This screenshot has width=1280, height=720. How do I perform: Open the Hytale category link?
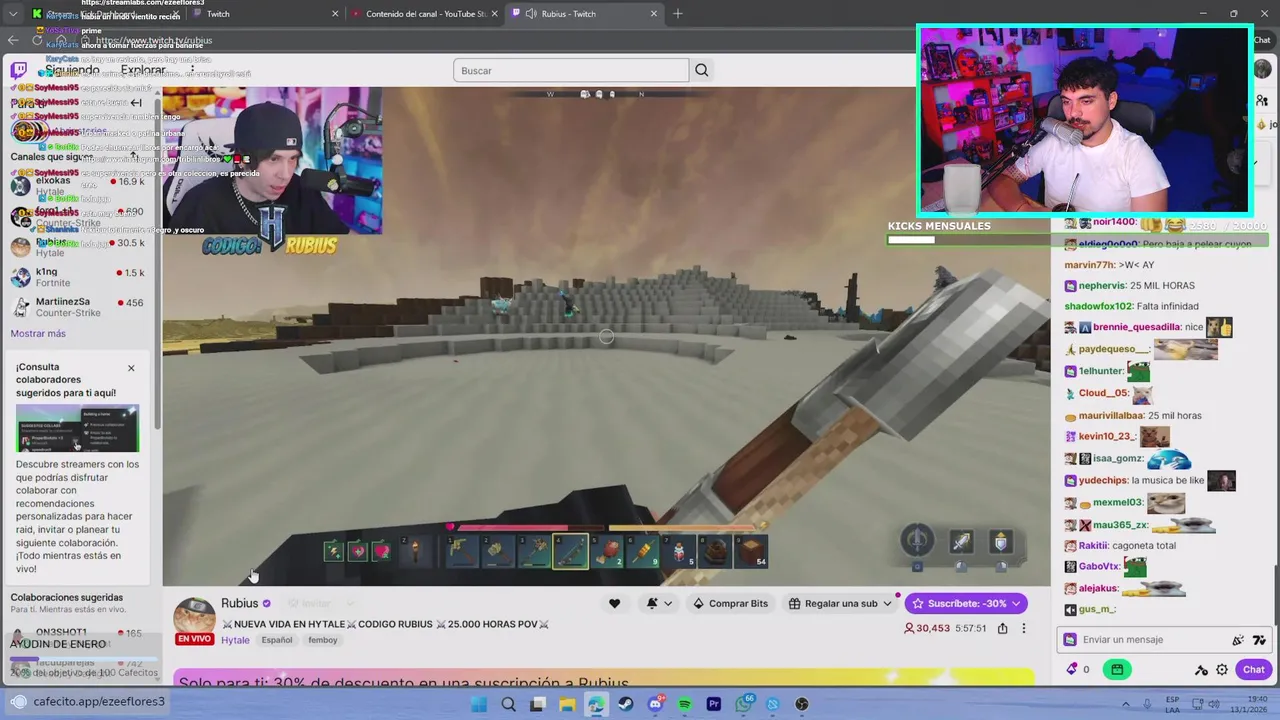235,640
